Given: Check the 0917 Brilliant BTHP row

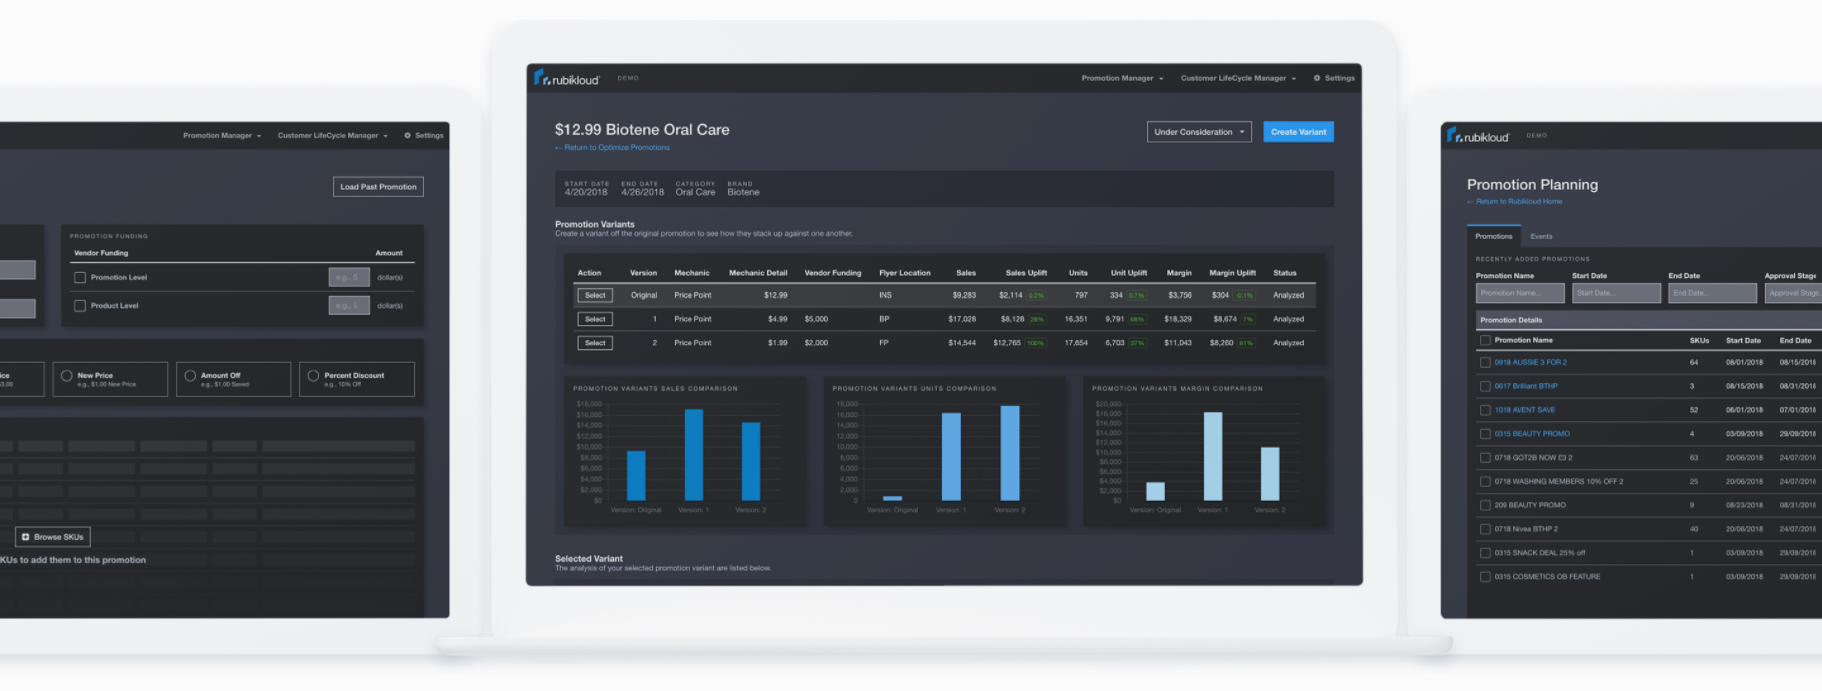Looking at the screenshot, I should (1485, 387).
